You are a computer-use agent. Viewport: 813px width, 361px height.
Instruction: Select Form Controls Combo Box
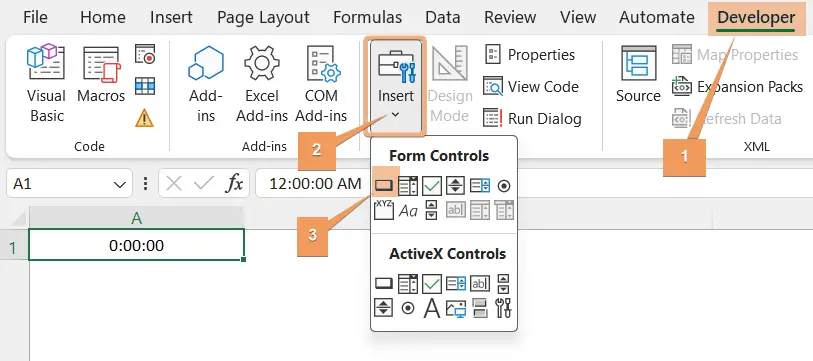click(408, 185)
